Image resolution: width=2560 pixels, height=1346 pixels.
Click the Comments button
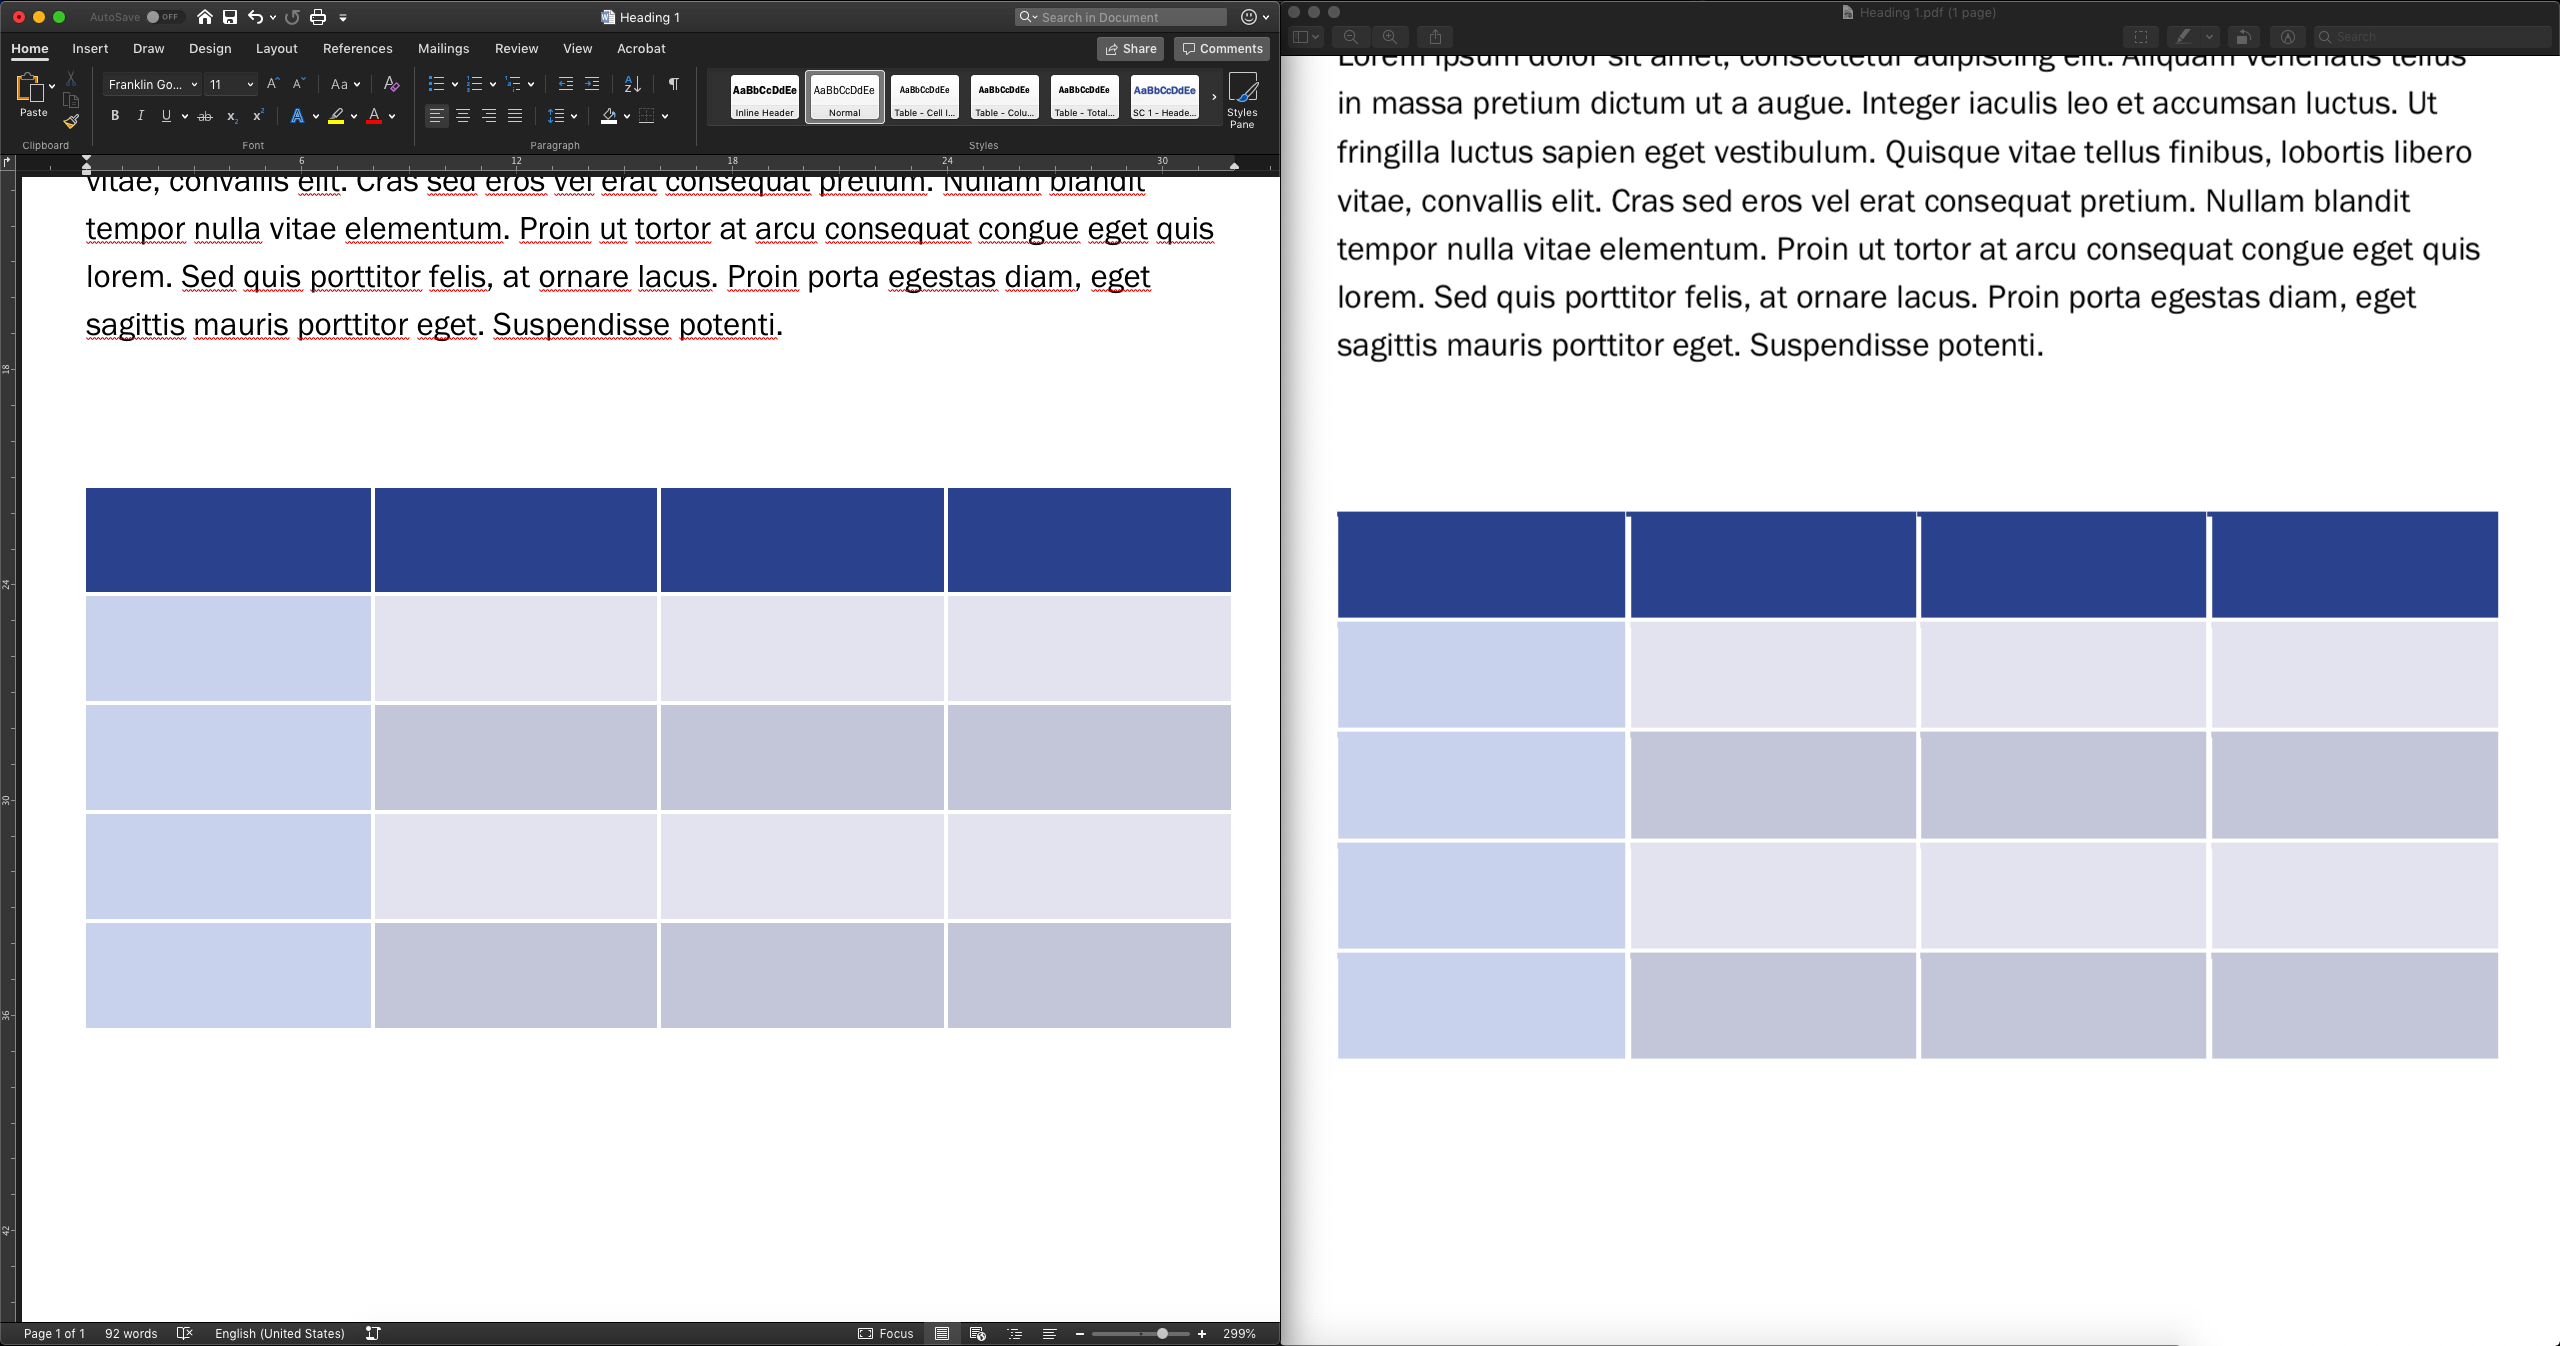[1222, 48]
